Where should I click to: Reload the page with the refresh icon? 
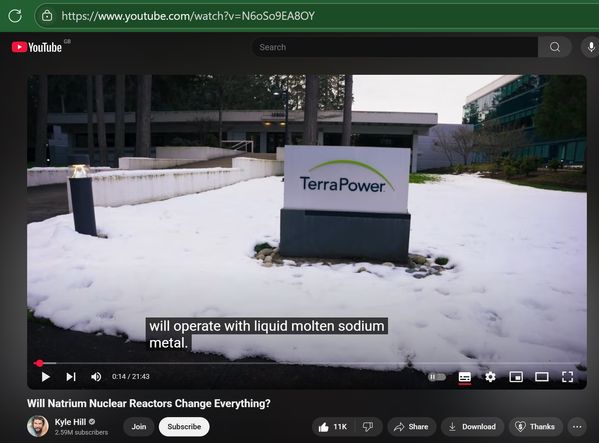(x=15, y=16)
